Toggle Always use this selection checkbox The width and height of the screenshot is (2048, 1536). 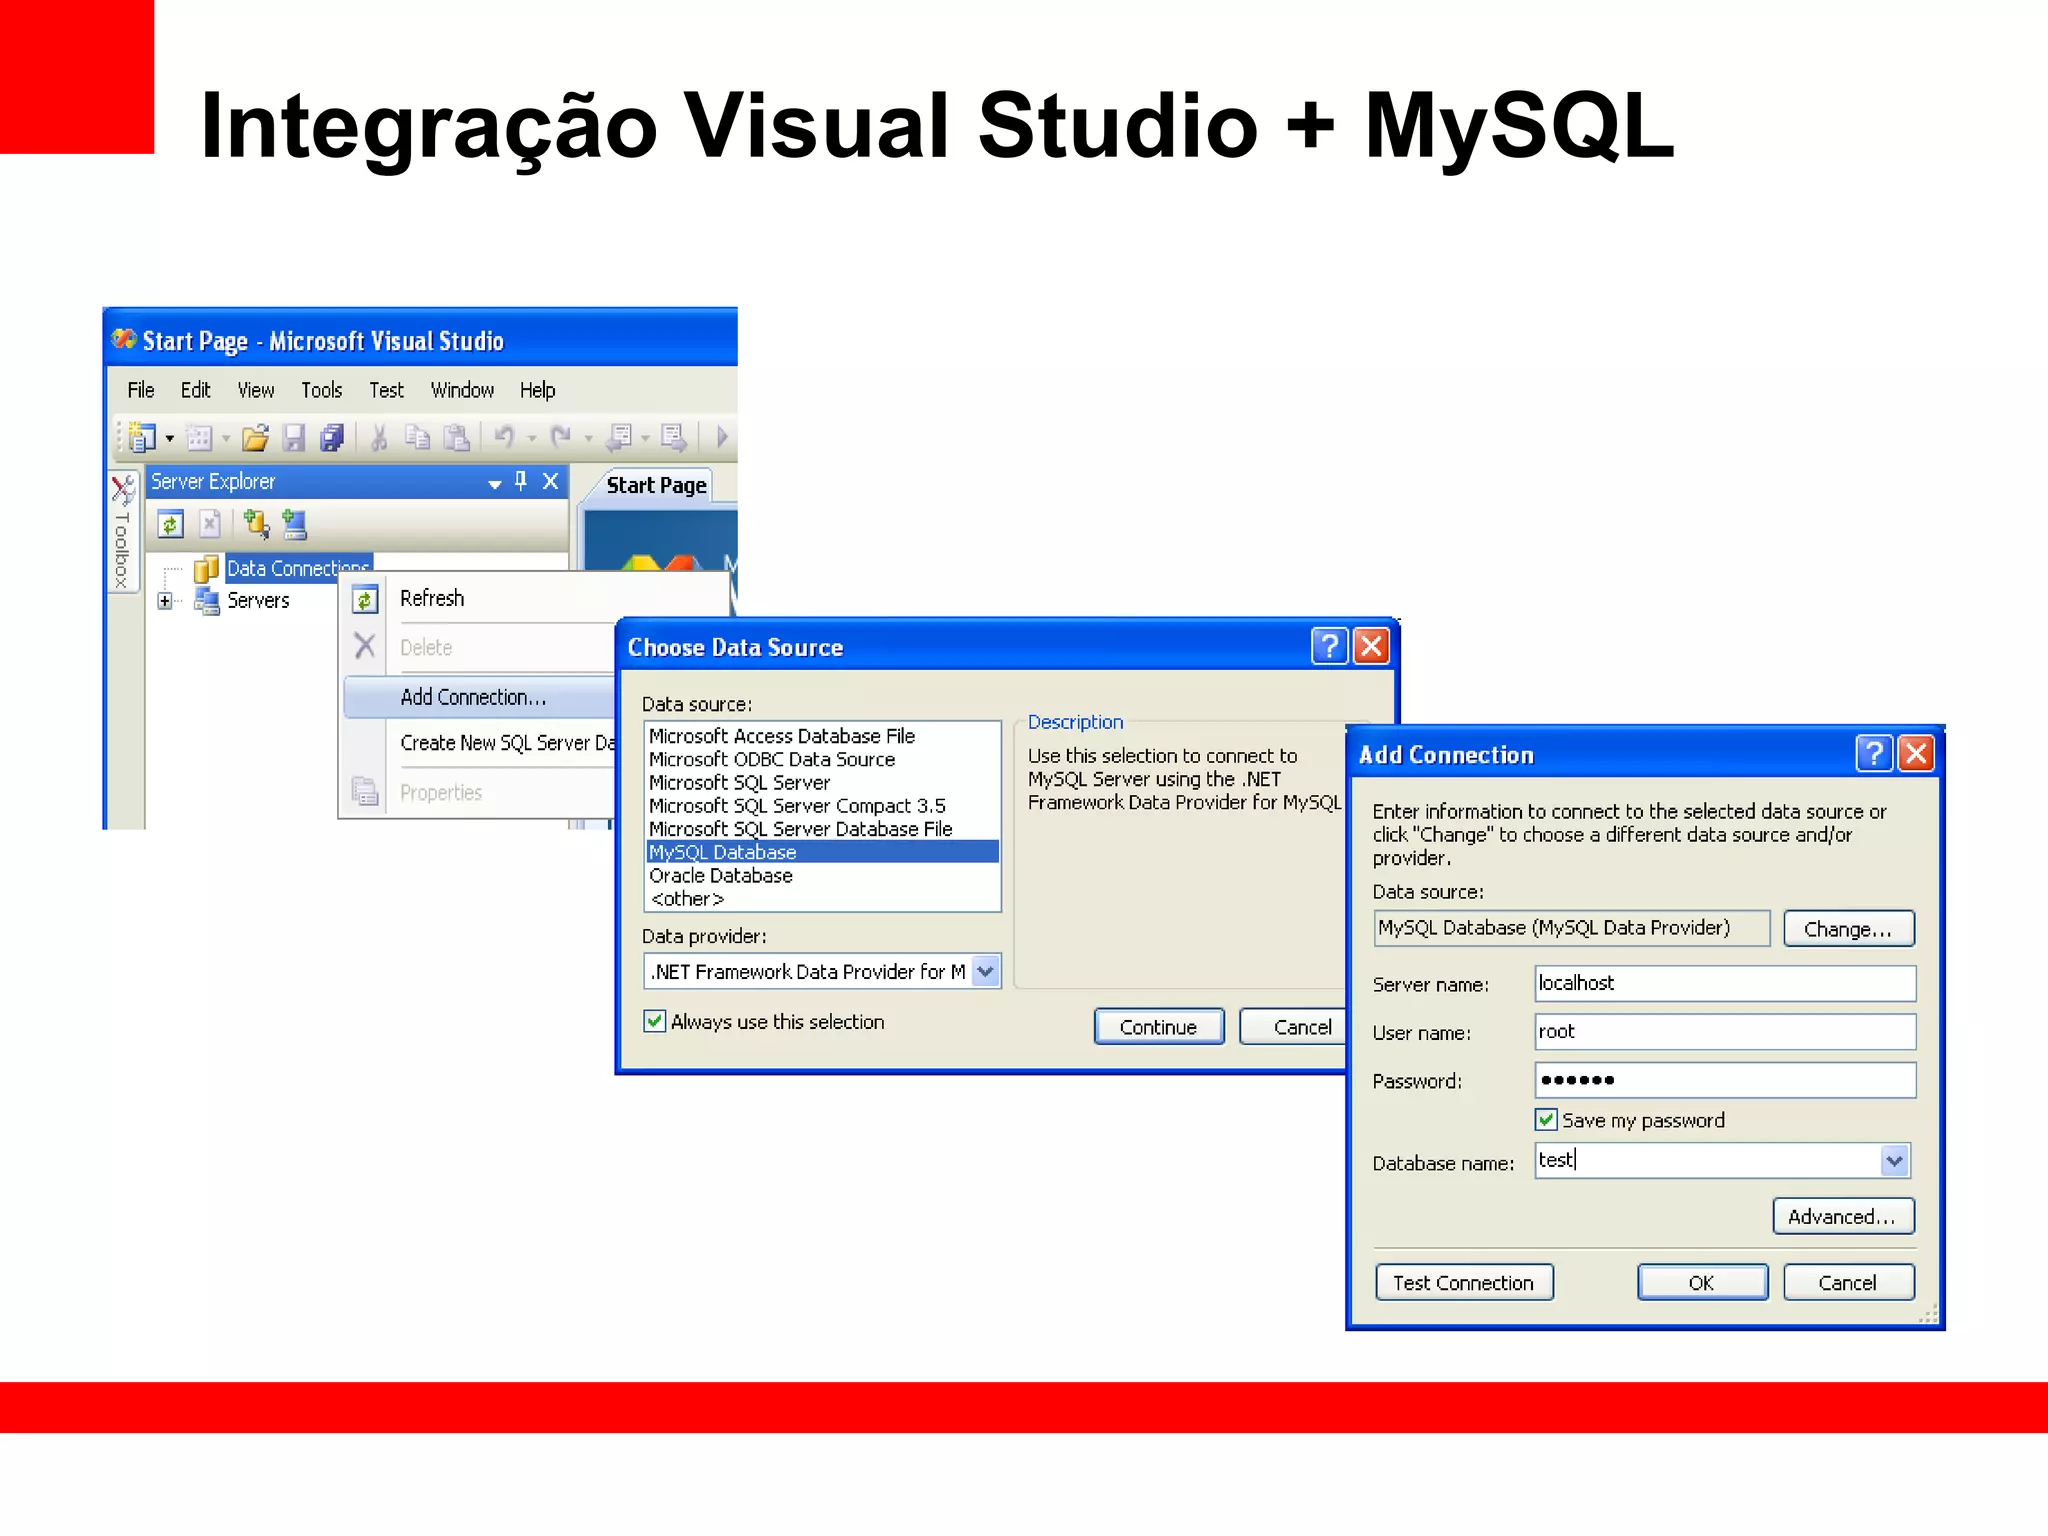(654, 1021)
